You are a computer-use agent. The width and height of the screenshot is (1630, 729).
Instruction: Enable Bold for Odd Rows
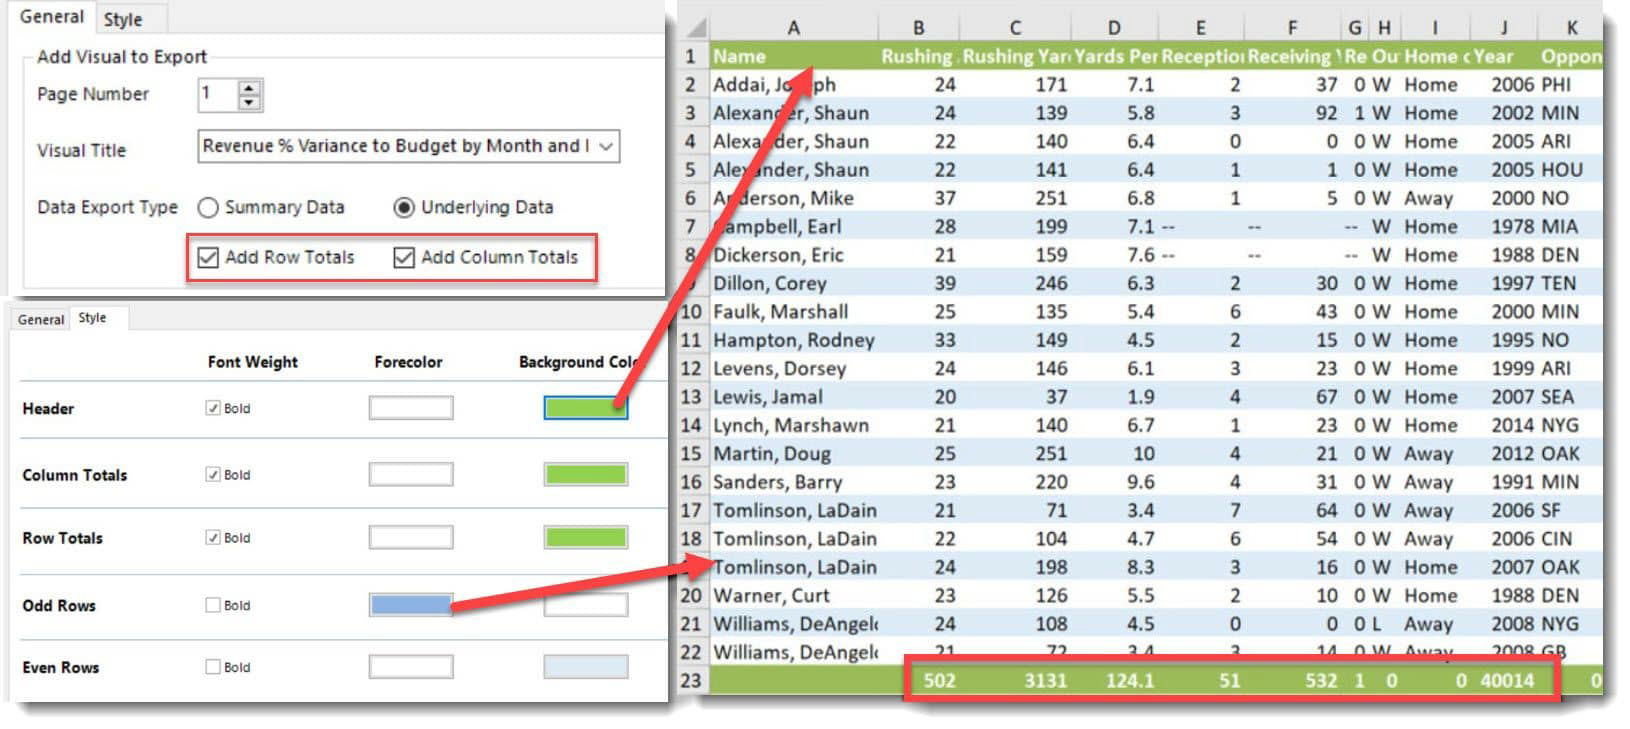pyautogui.click(x=212, y=605)
